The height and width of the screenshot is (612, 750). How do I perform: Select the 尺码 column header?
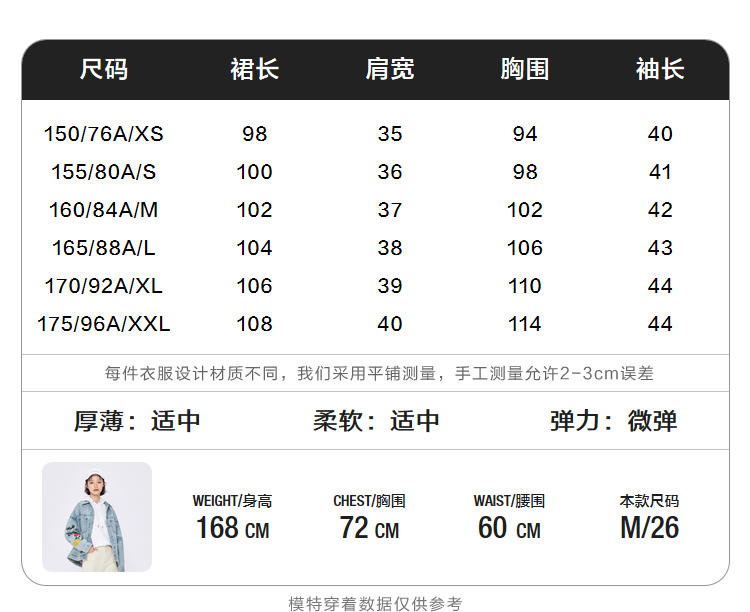point(104,69)
